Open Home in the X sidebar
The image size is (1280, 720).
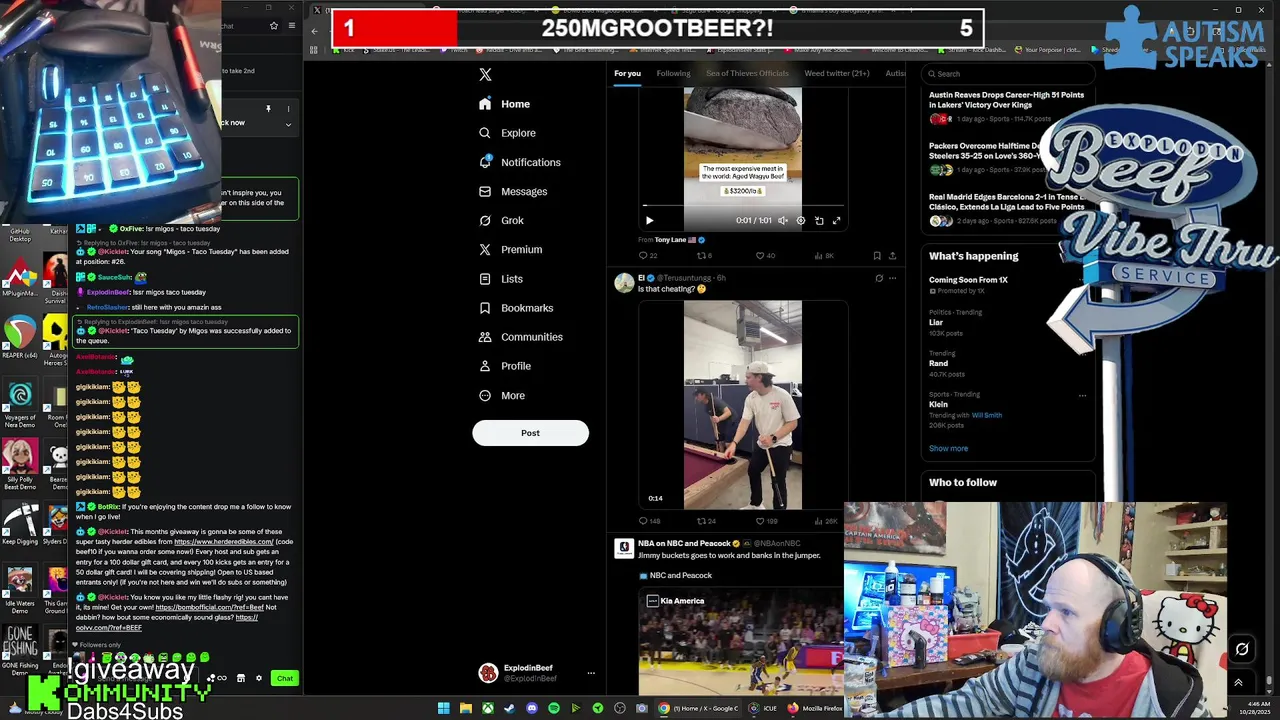(505, 104)
